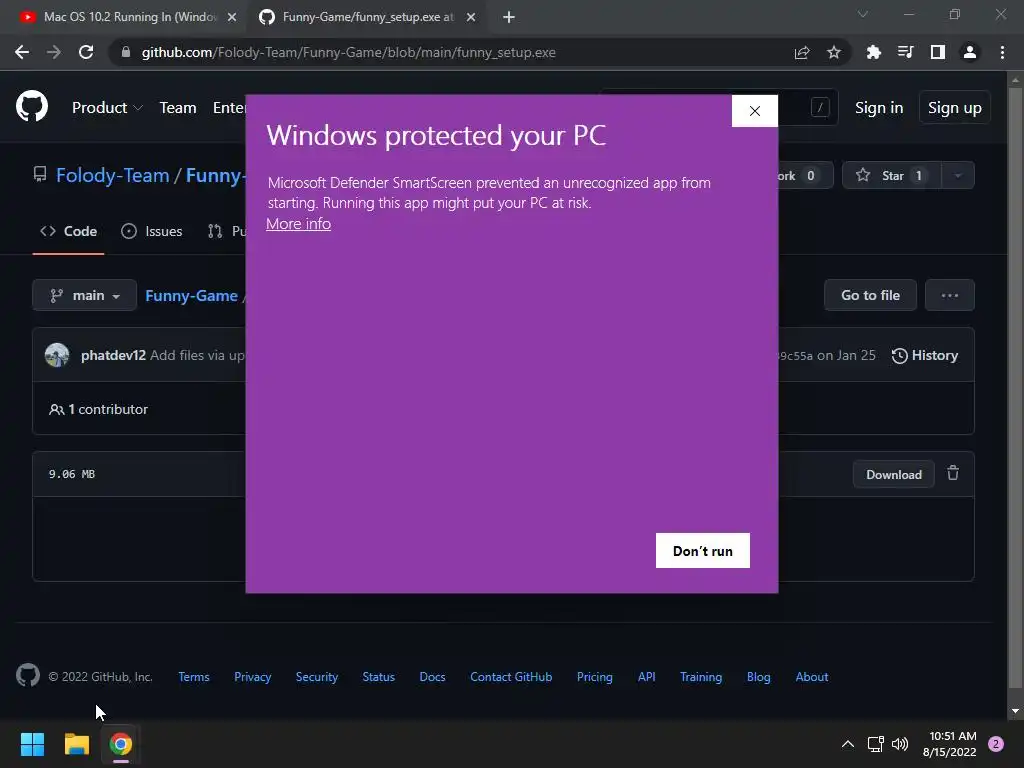Screen dimensions: 1024x768
Task: Reload the page with the refresh icon
Action: (x=86, y=52)
